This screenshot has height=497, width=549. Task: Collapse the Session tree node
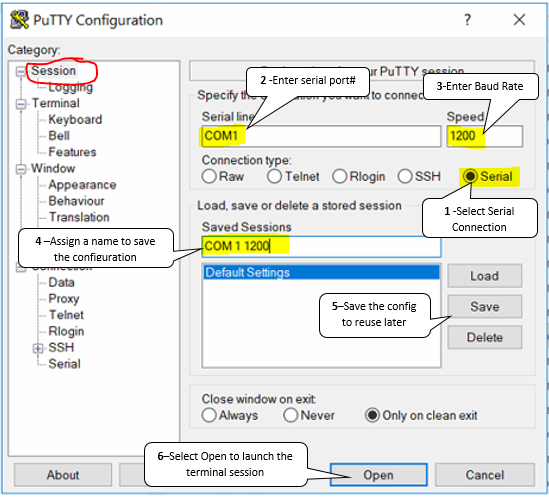pos(21,71)
